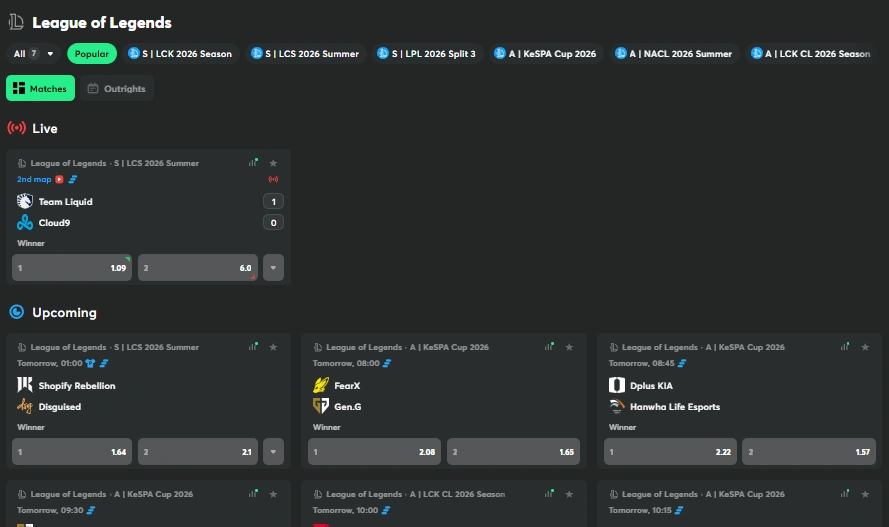
Task: Favorite the Tomorrow 10:15 KeSPA Cup match
Action: point(865,494)
